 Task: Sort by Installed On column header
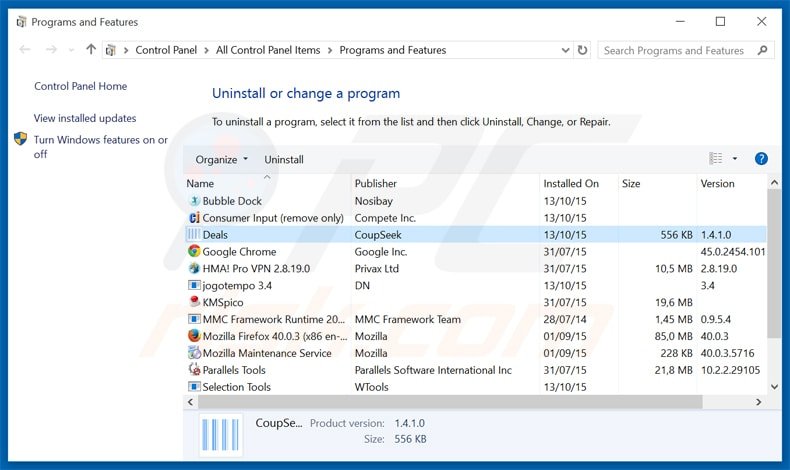(578, 183)
